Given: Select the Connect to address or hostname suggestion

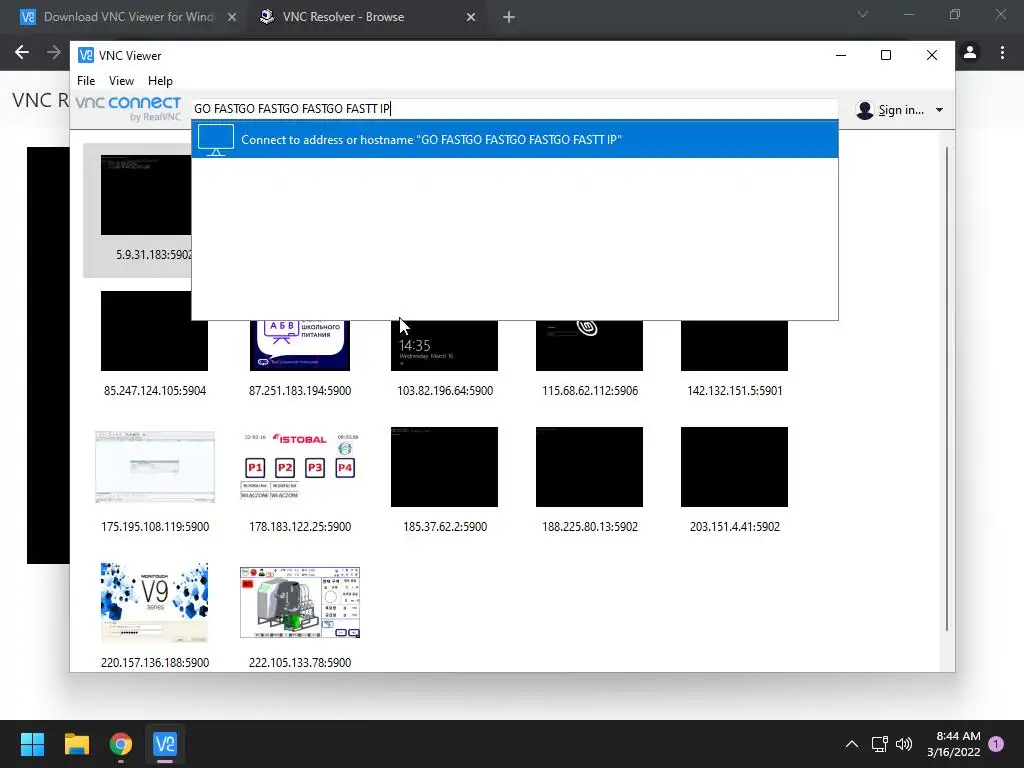Looking at the screenshot, I should click(515, 139).
